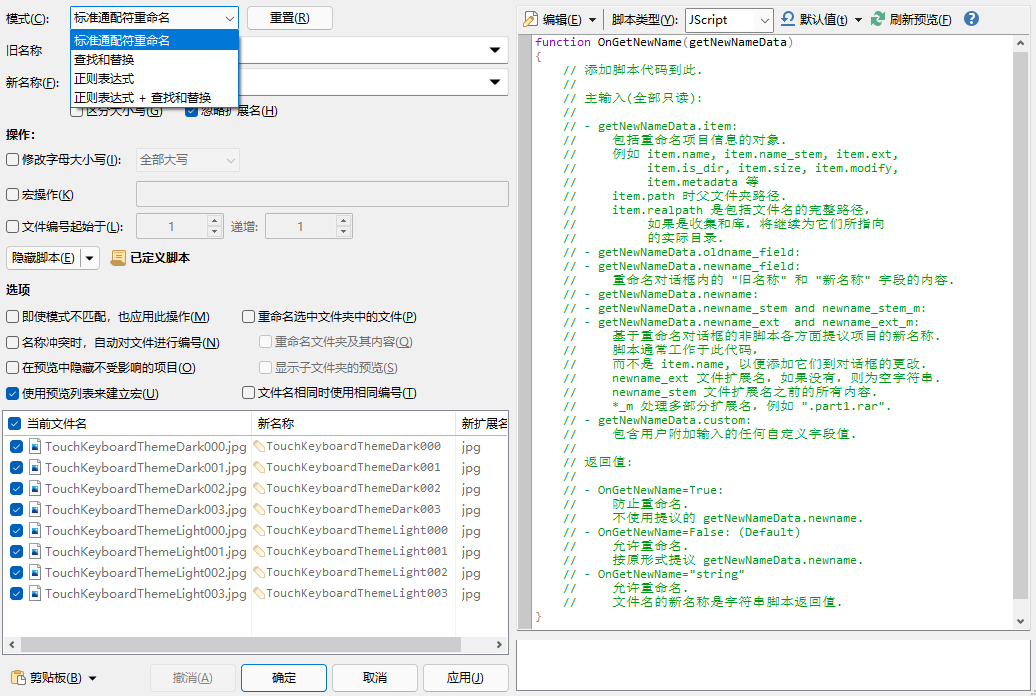Select find and replace mode option
Viewport: 1036px width, 696px height.
[x=155, y=59]
